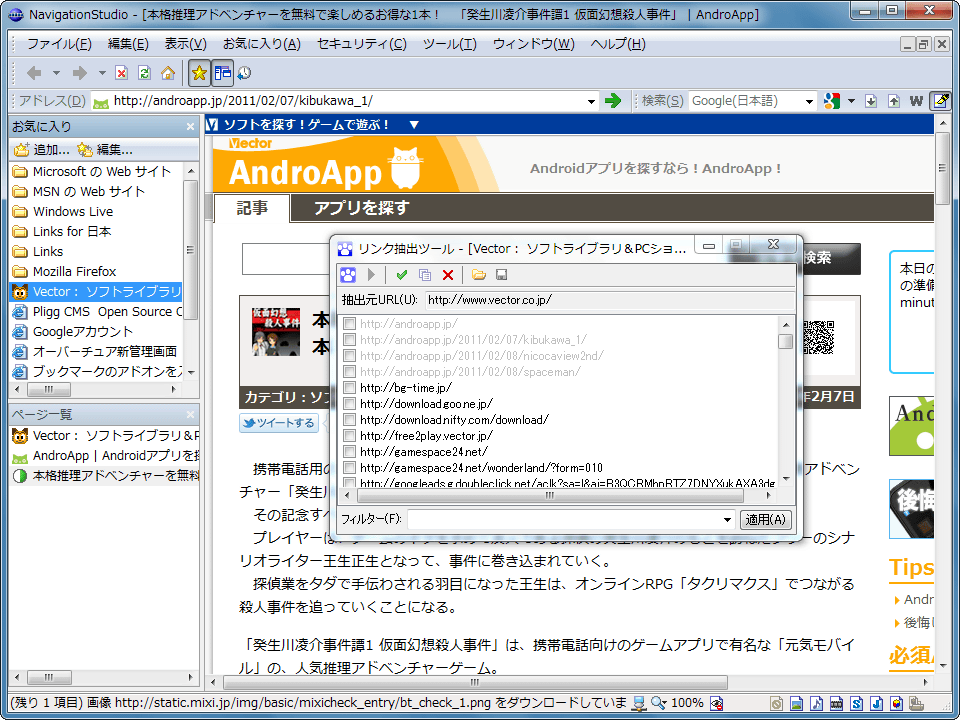Open the ツール(T) menu
Image resolution: width=960 pixels, height=720 pixels.
[x=449, y=44]
